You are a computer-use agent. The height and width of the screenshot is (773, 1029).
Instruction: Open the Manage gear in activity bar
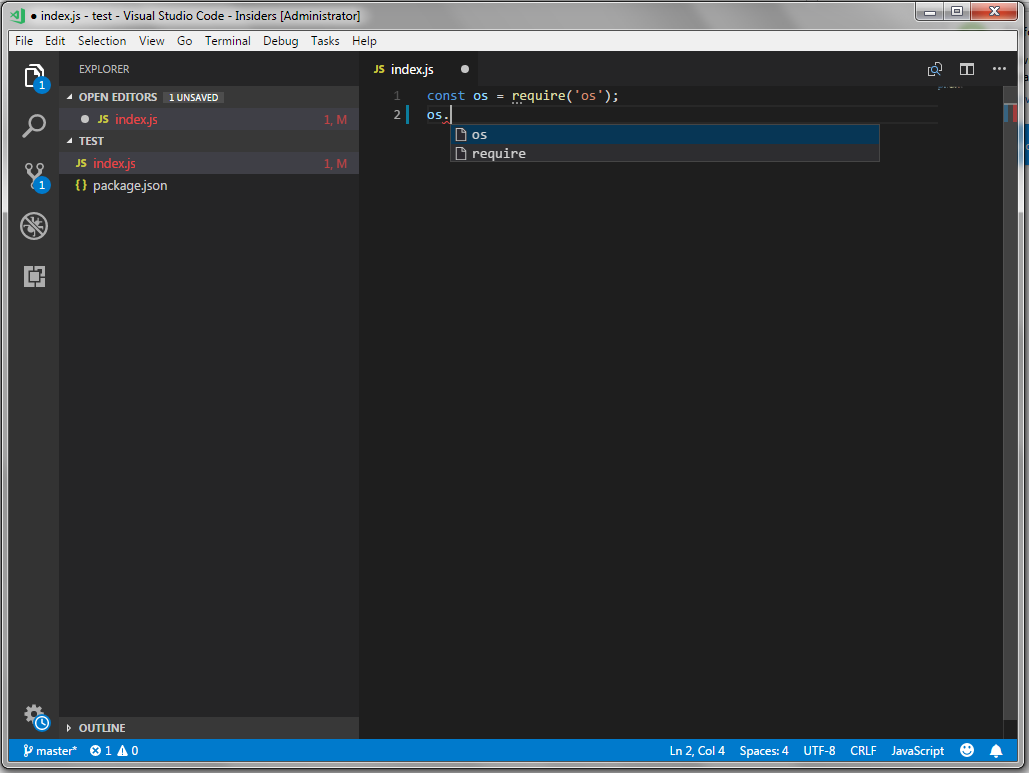(x=36, y=717)
